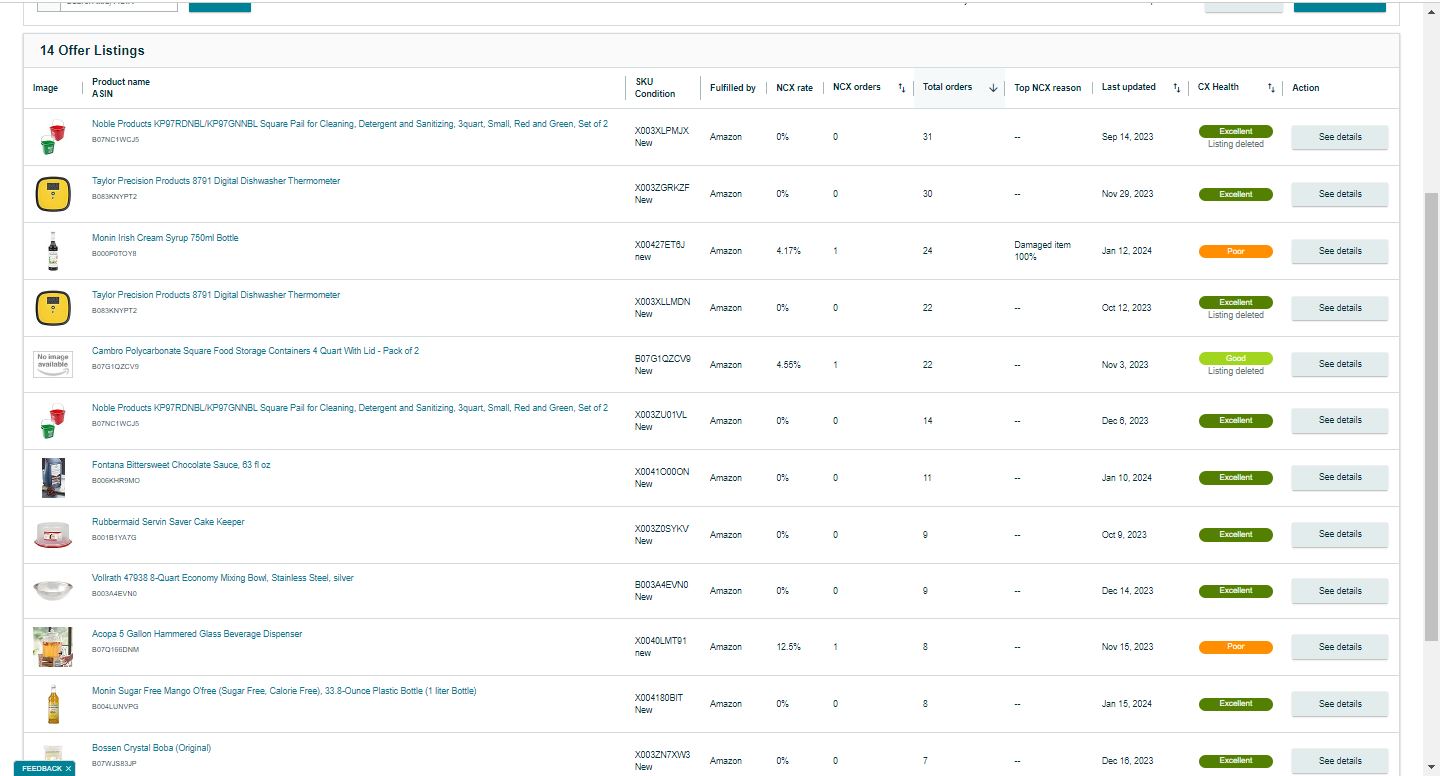The image size is (1440, 776).
Task: Sort listings by CX Health
Action: pos(1271,88)
